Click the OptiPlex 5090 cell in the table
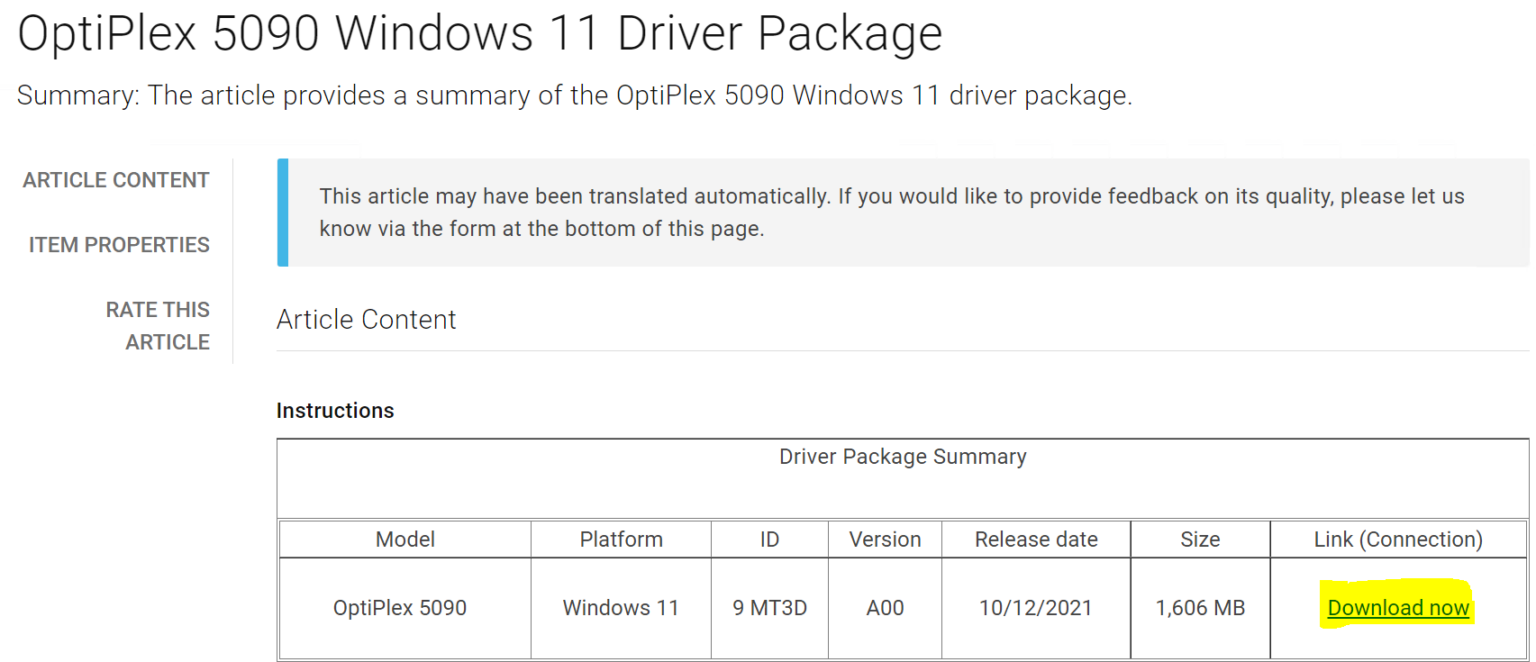This screenshot has height=662, width=1536. coord(404,607)
